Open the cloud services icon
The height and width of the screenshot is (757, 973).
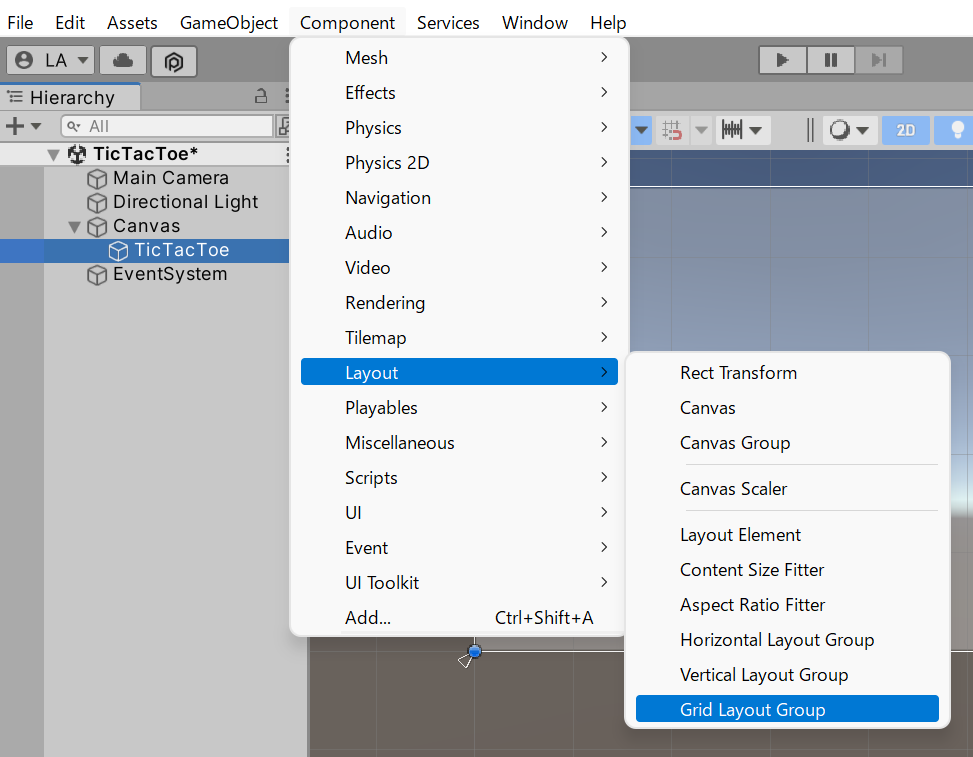point(123,61)
